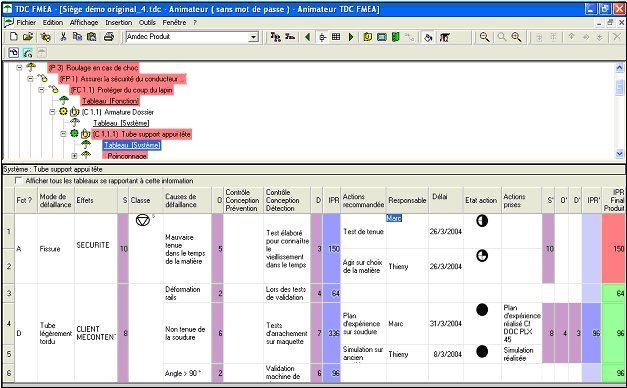
Task: Click the Classe safety symbol in row 1
Action: [143, 220]
